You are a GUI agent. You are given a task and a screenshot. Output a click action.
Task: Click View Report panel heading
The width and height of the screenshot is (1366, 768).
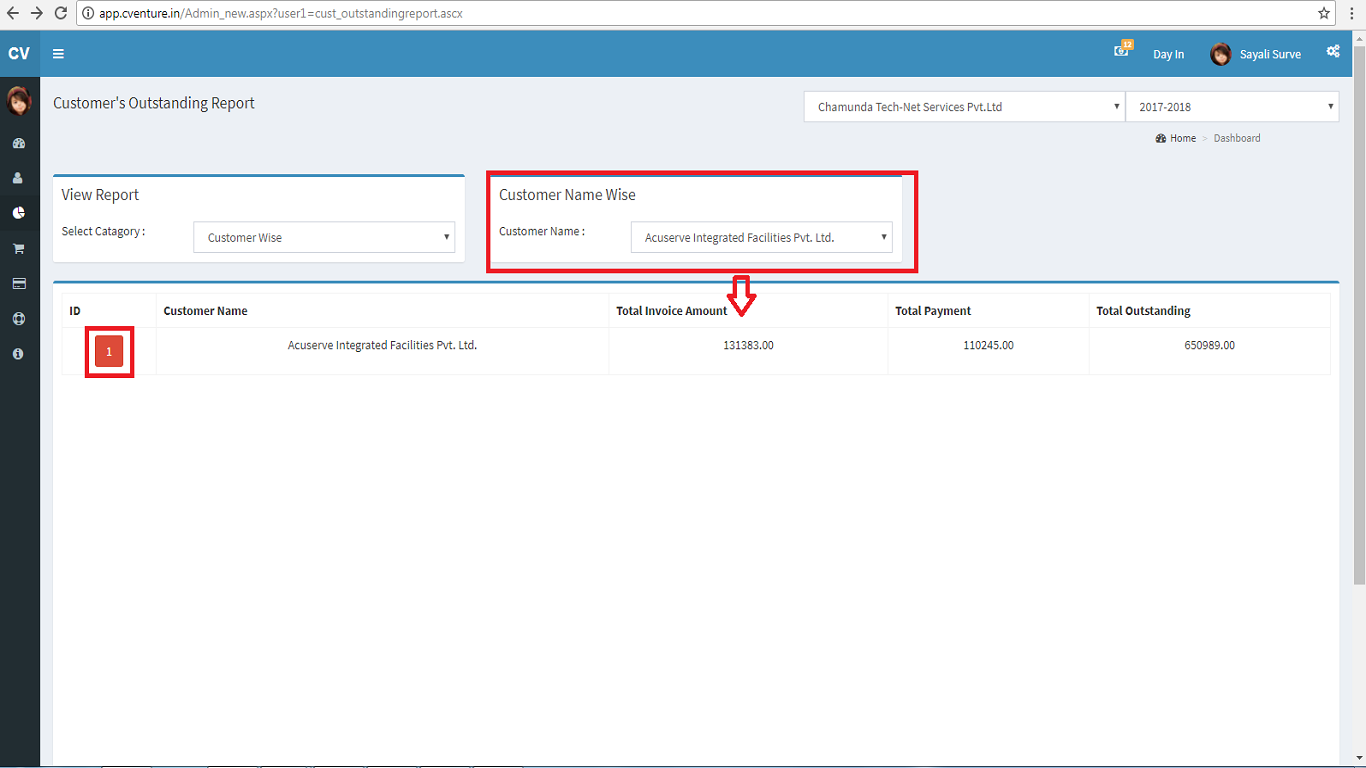(x=100, y=195)
